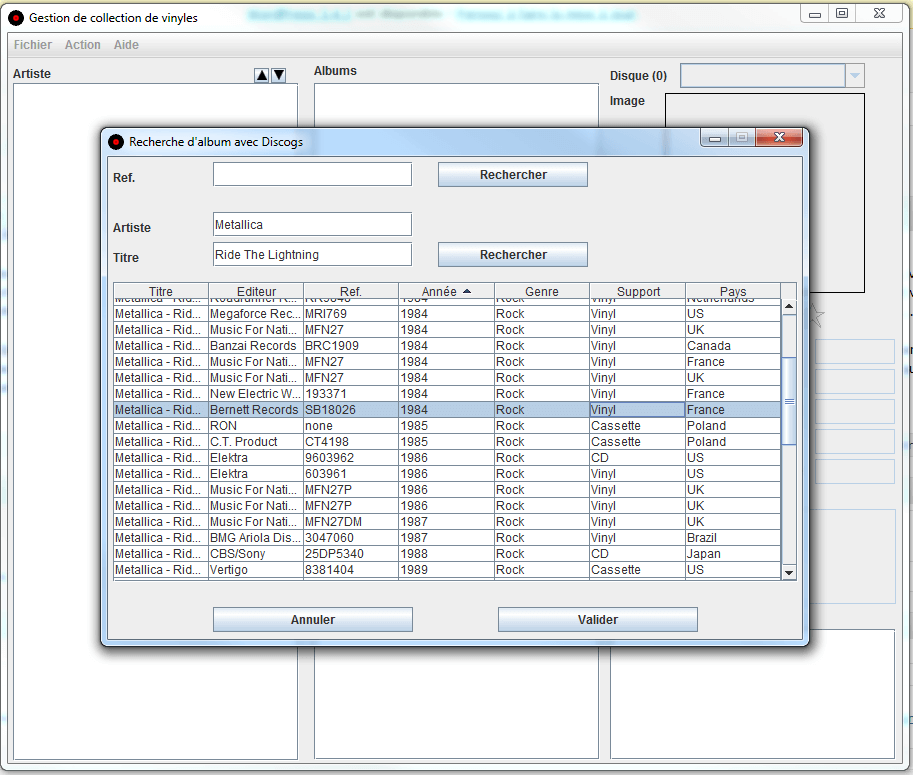The image size is (913, 775).
Task: Select the Banzai Records BRC1909 row
Action: 447,346
